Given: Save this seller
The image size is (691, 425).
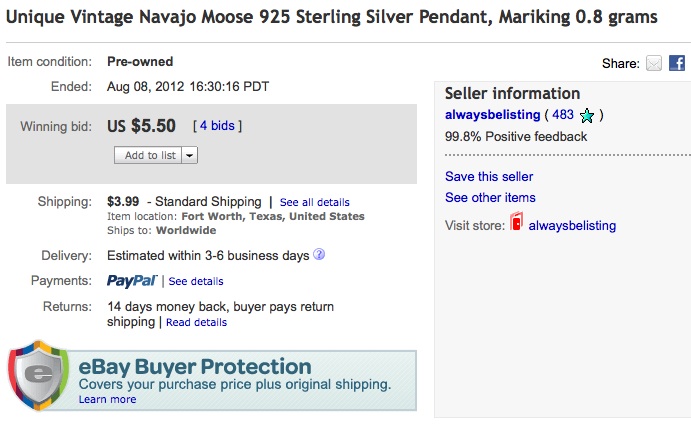Looking at the screenshot, I should click(x=489, y=176).
